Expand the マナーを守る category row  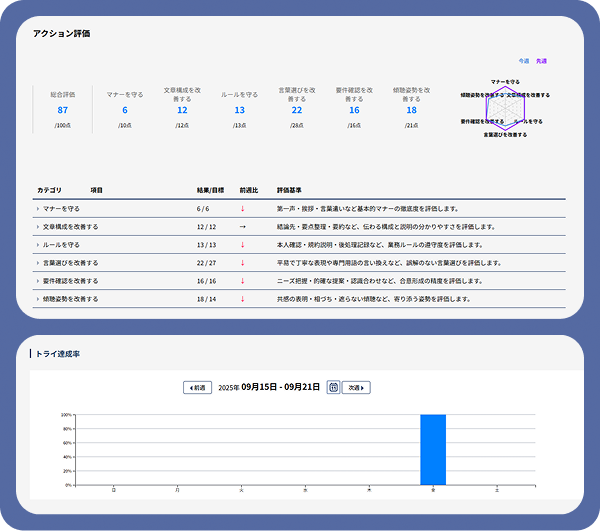(x=39, y=209)
